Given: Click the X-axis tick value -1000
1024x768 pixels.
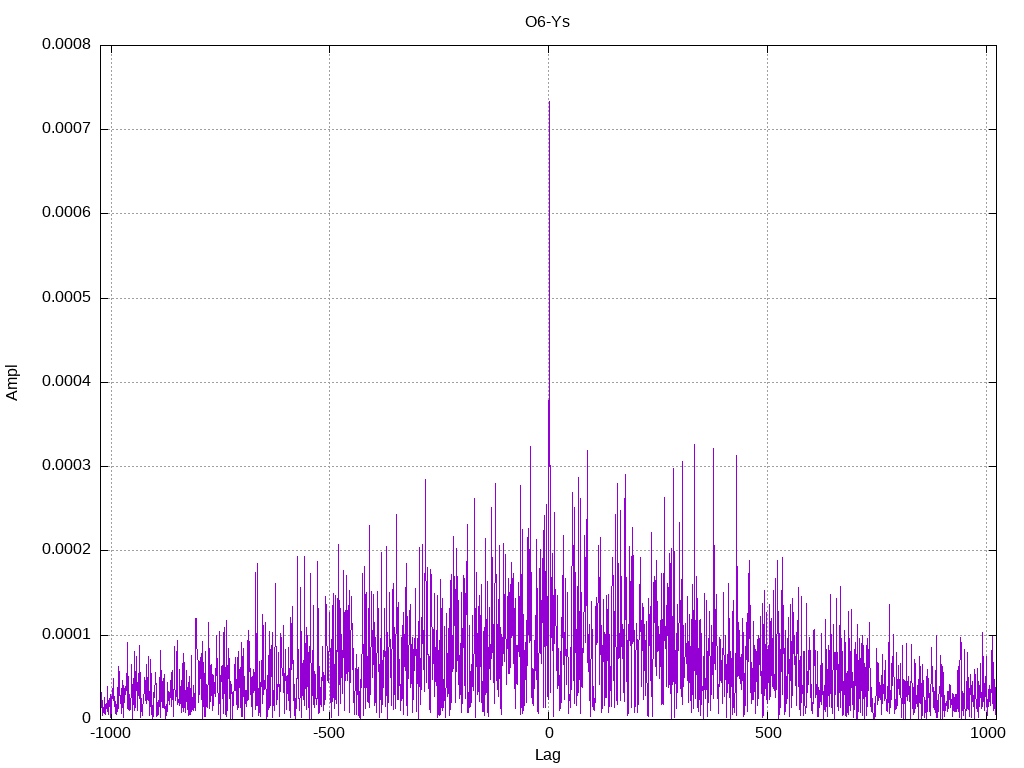Looking at the screenshot, I should 110,733.
